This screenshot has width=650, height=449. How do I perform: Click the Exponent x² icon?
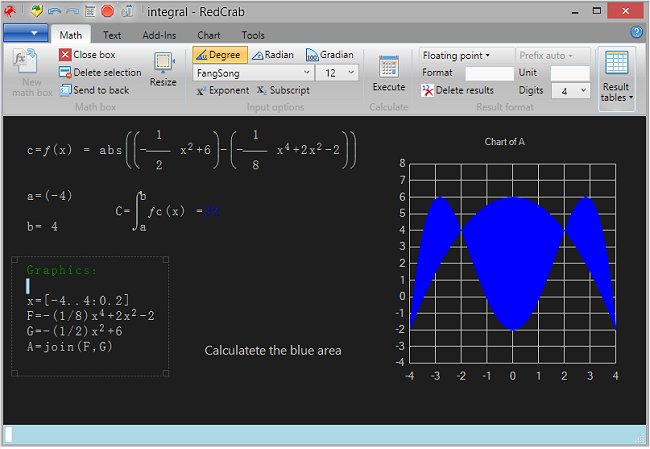201,90
